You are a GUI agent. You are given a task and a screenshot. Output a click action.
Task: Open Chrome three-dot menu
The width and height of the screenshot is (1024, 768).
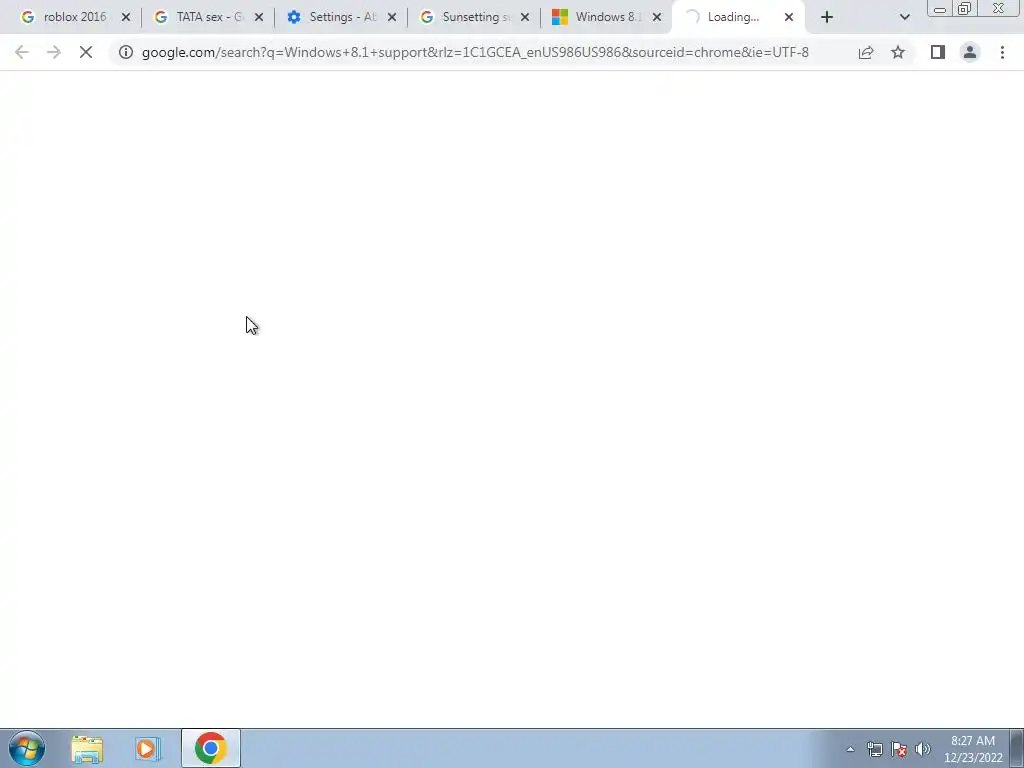pyautogui.click(x=1002, y=52)
